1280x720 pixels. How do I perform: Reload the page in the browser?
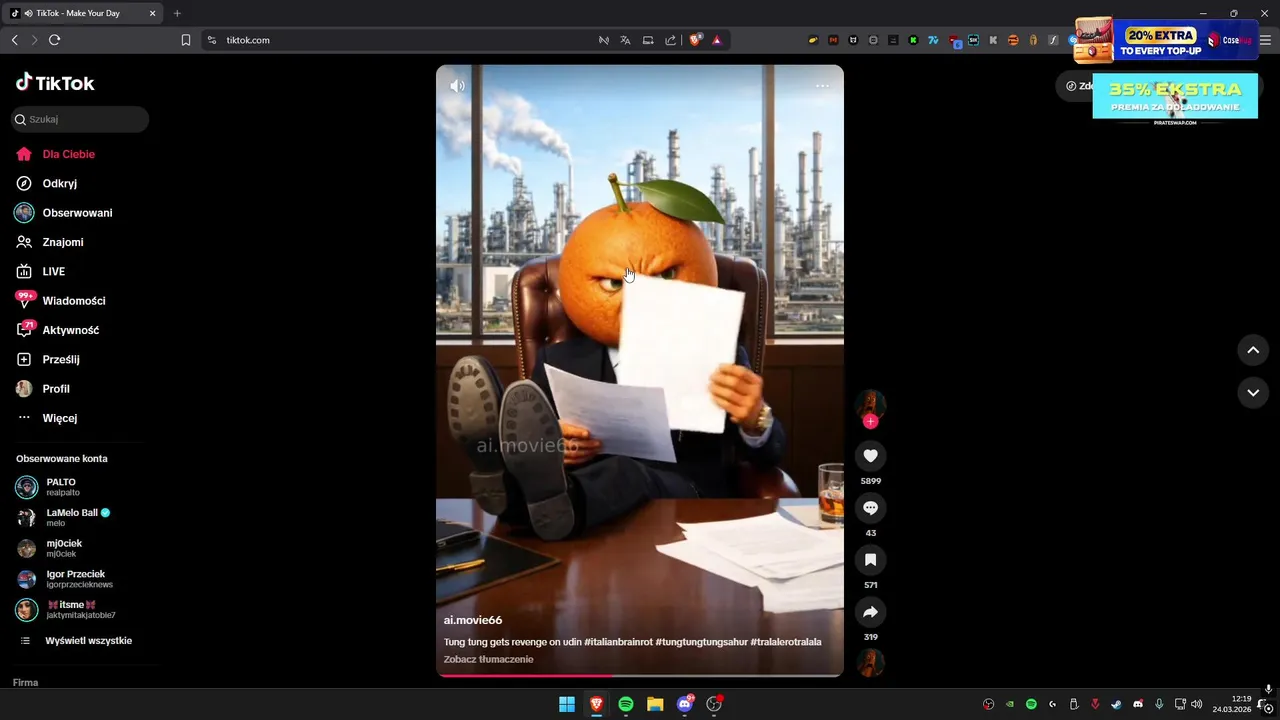[54, 40]
